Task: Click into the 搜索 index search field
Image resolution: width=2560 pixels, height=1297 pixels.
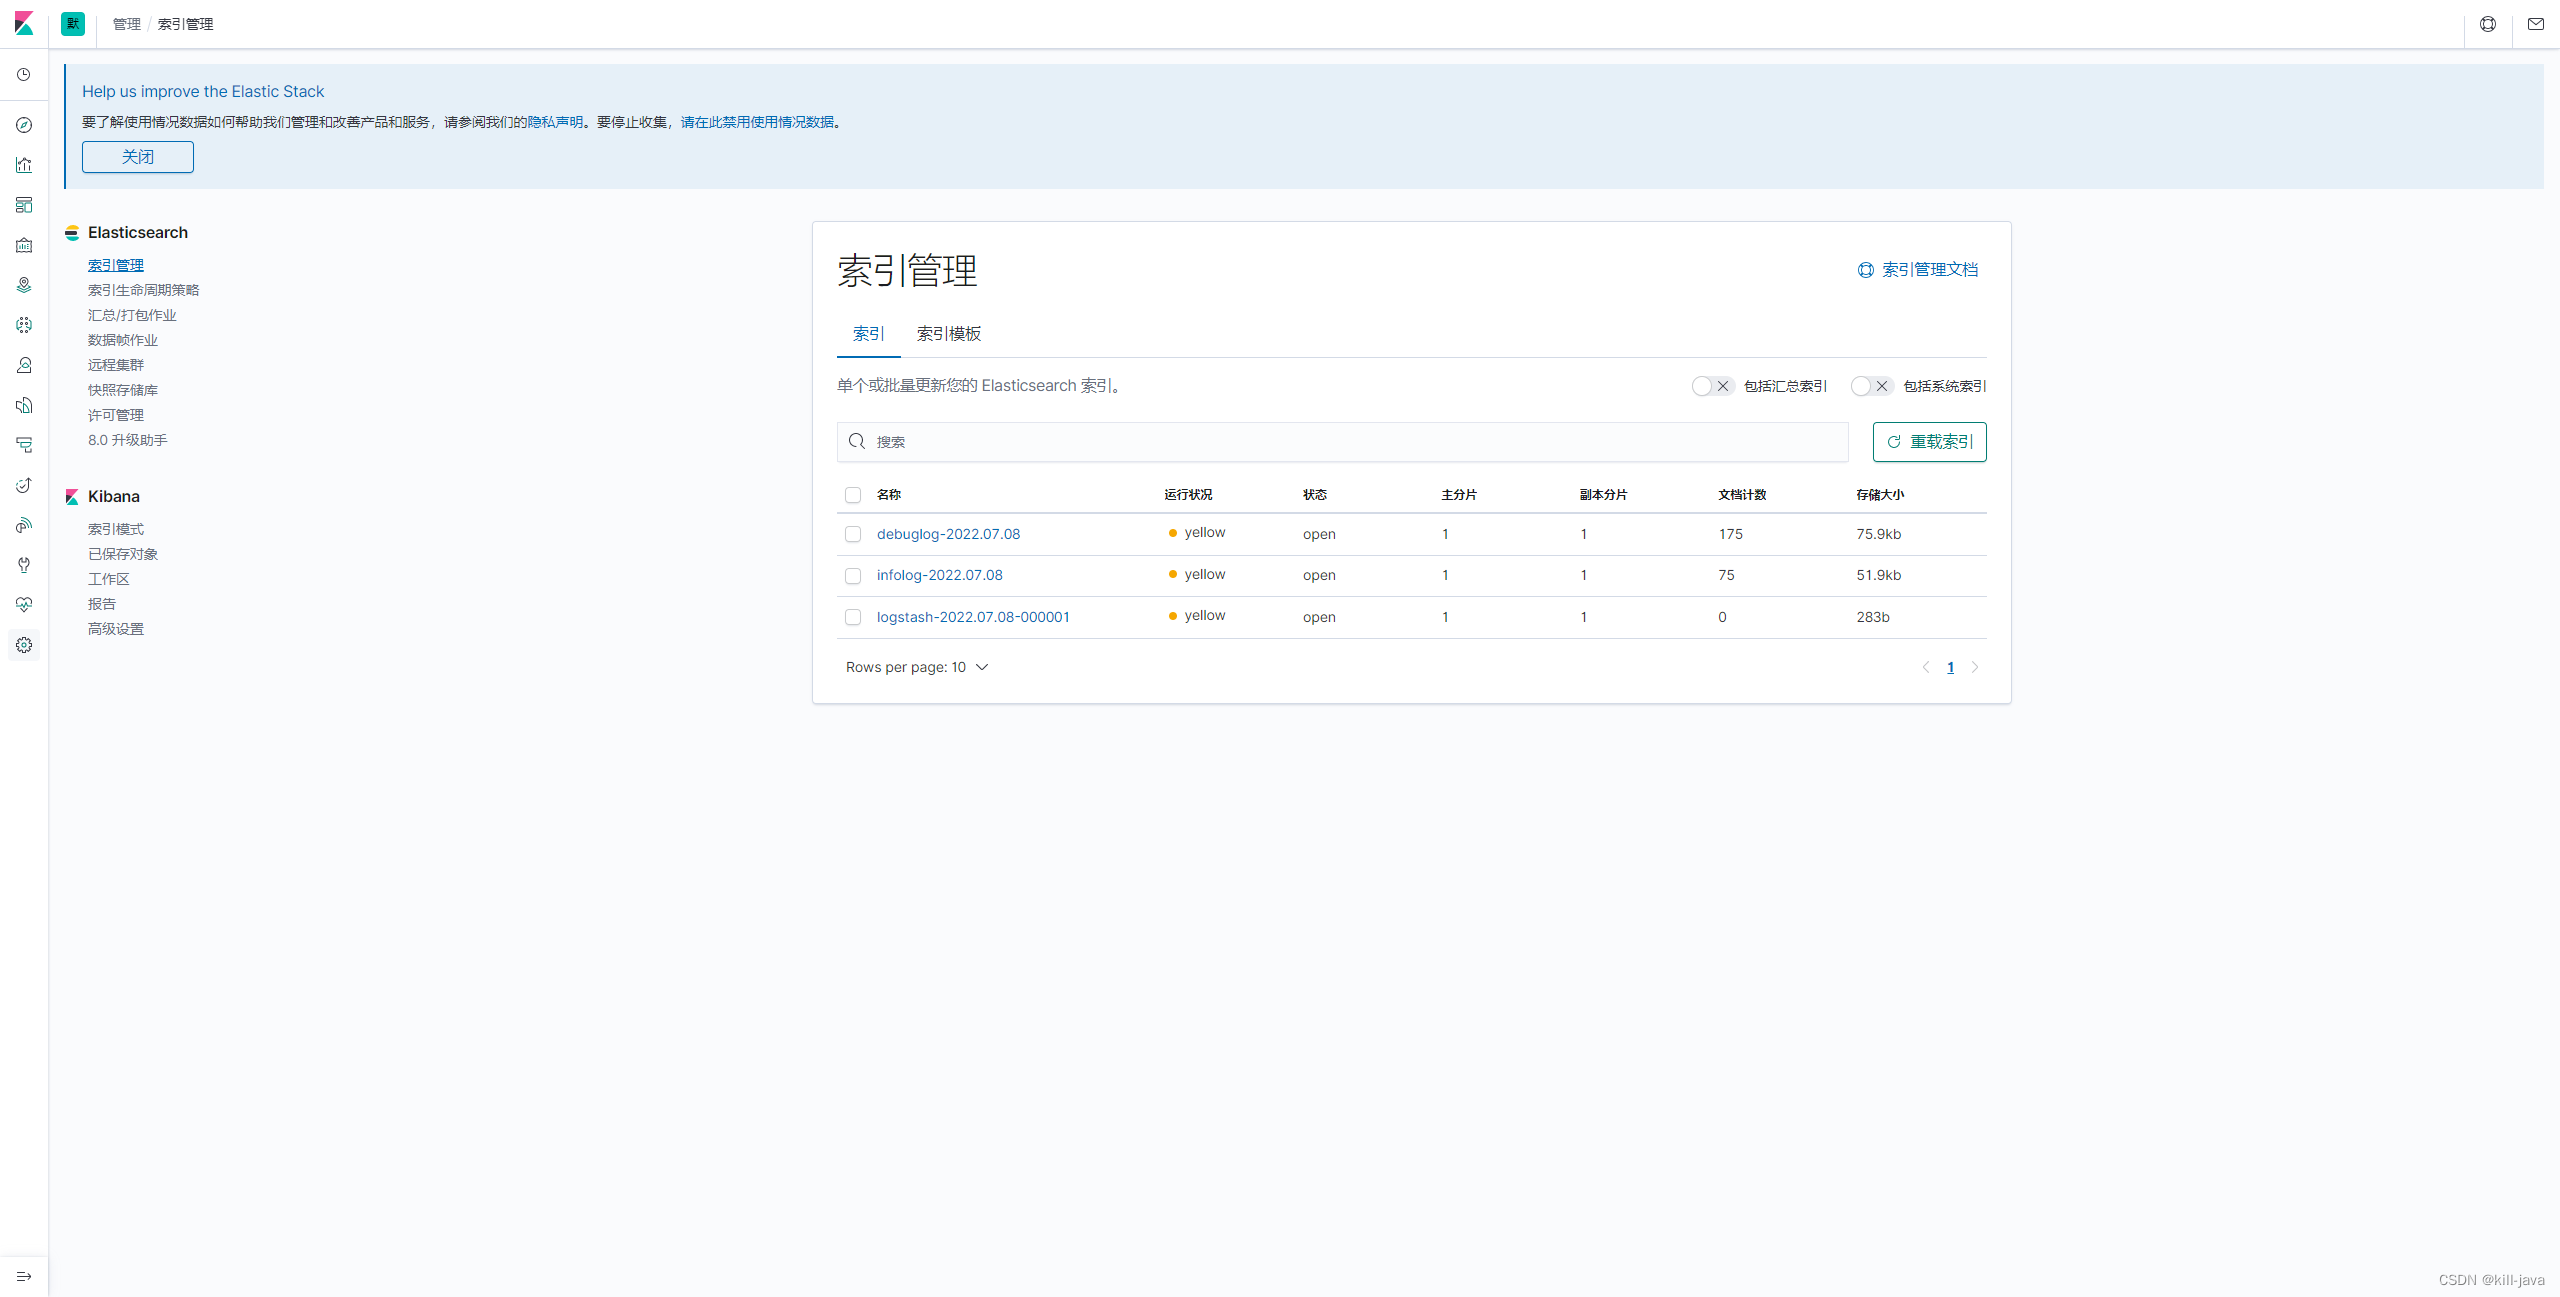Action: tap(1342, 442)
